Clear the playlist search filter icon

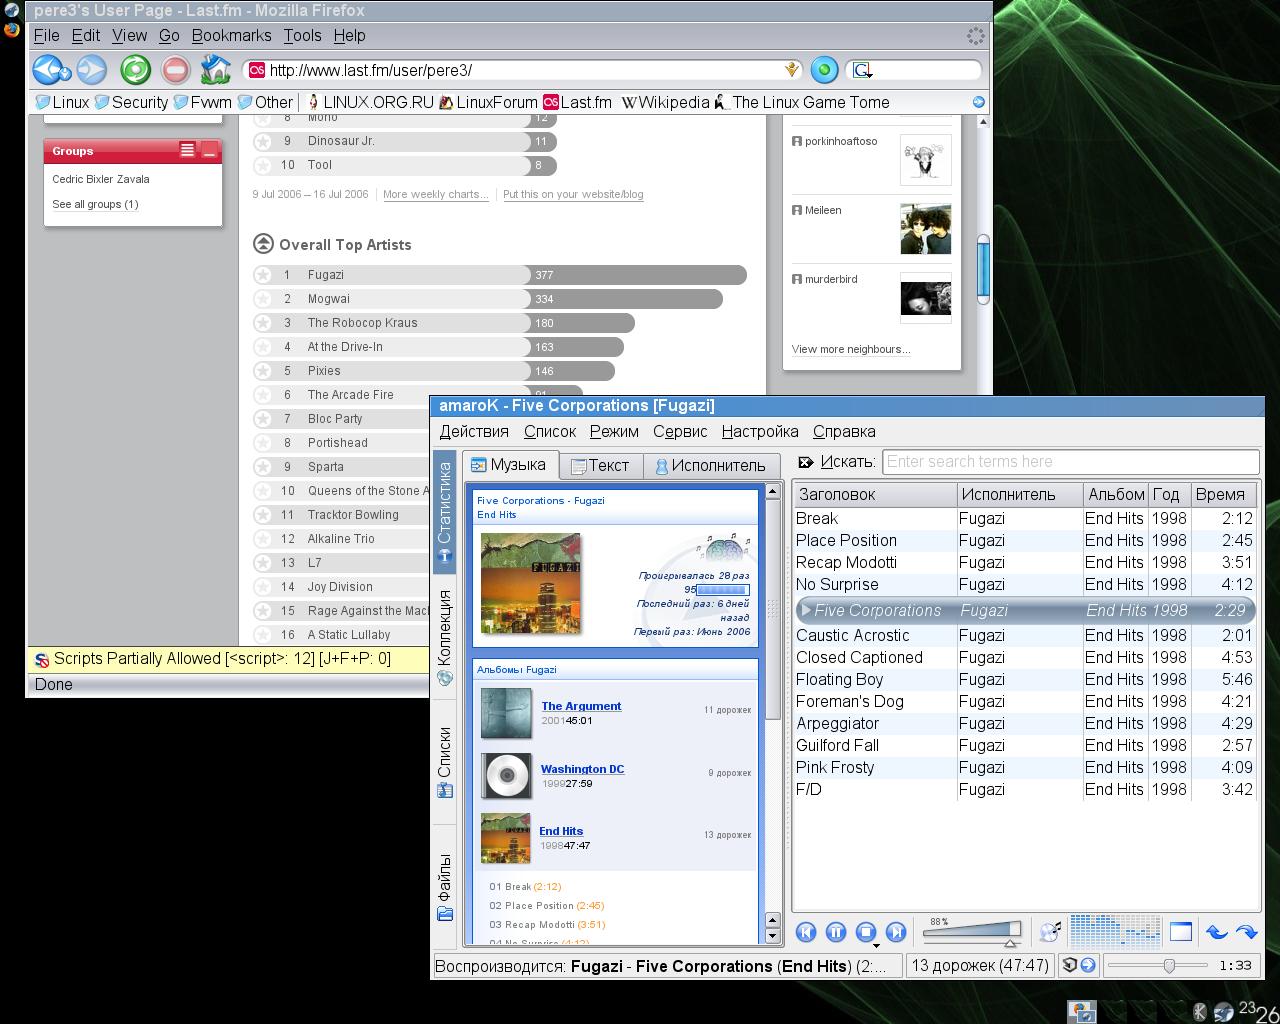(805, 462)
